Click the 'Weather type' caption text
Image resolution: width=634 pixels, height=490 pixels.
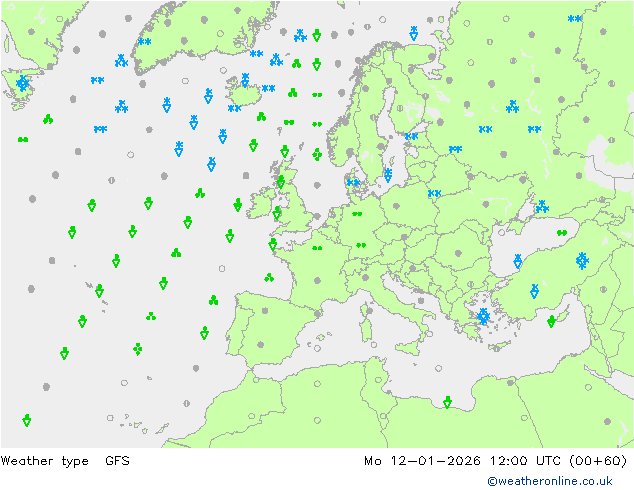44,460
